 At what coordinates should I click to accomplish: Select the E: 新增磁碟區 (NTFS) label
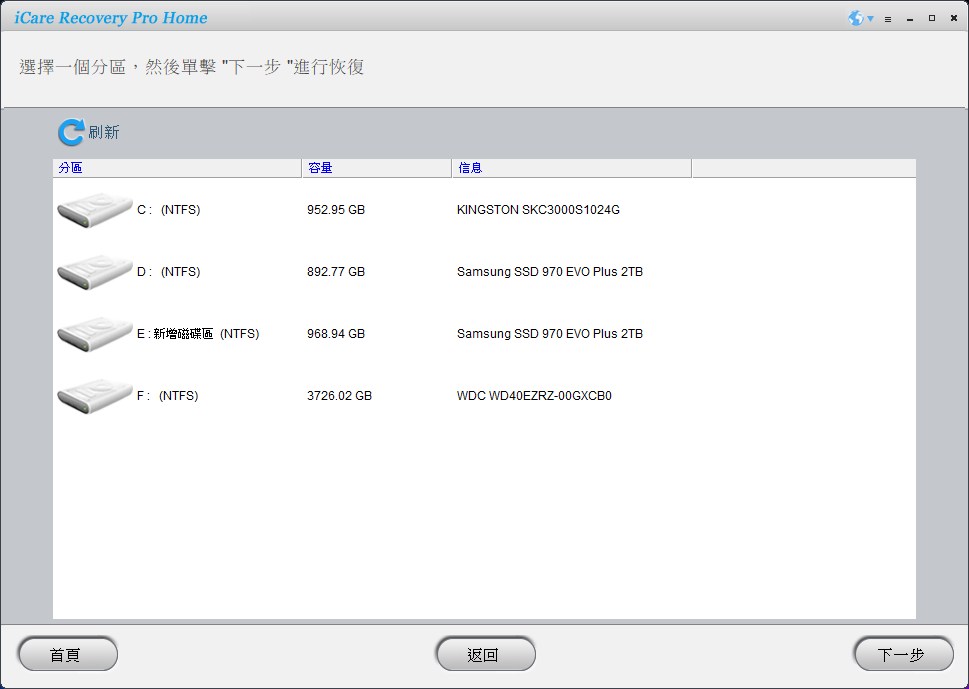tap(198, 334)
